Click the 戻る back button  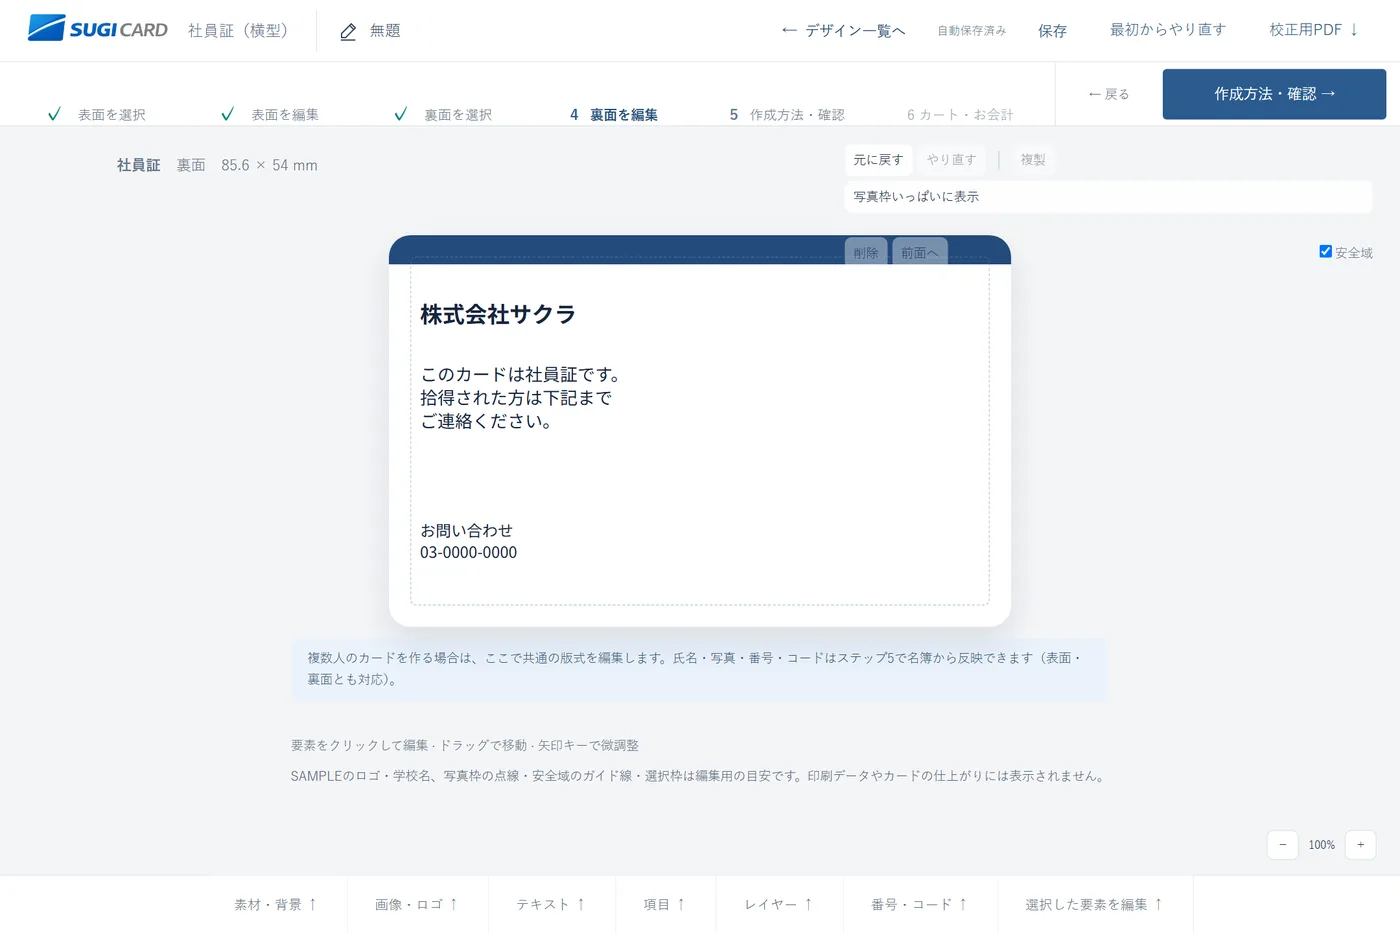(x=1108, y=94)
